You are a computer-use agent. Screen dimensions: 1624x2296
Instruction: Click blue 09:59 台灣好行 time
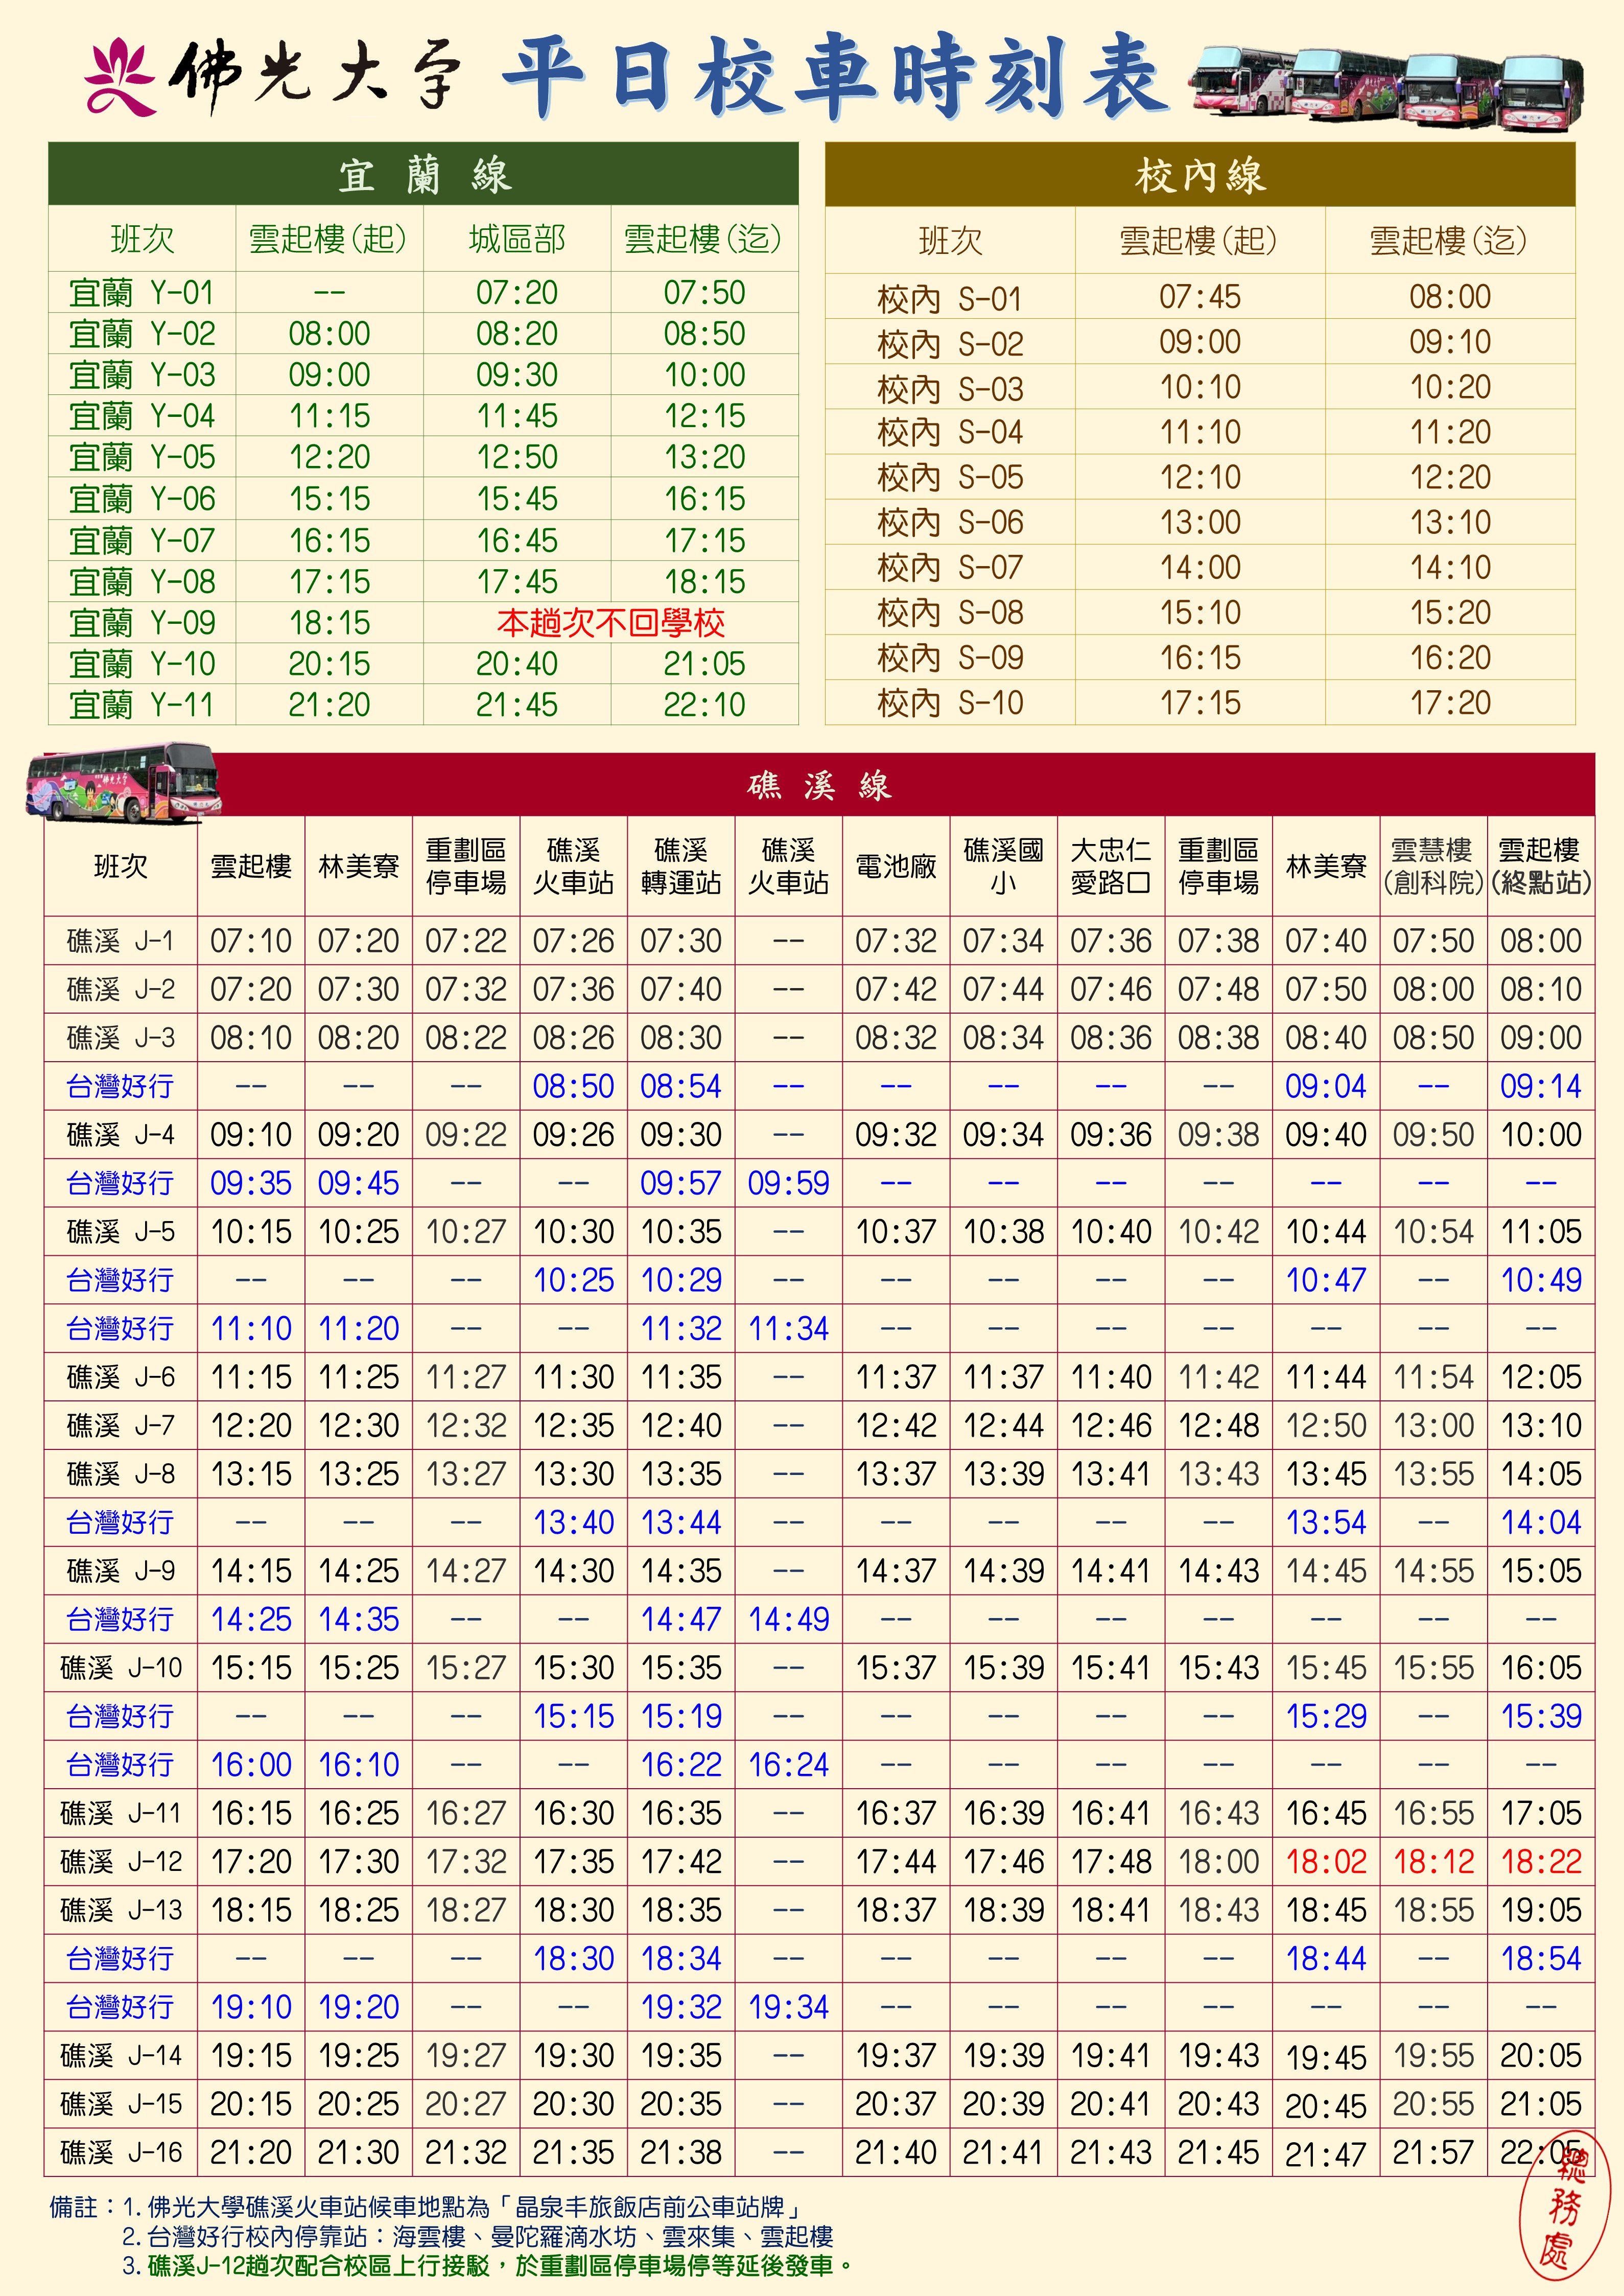789,1183
